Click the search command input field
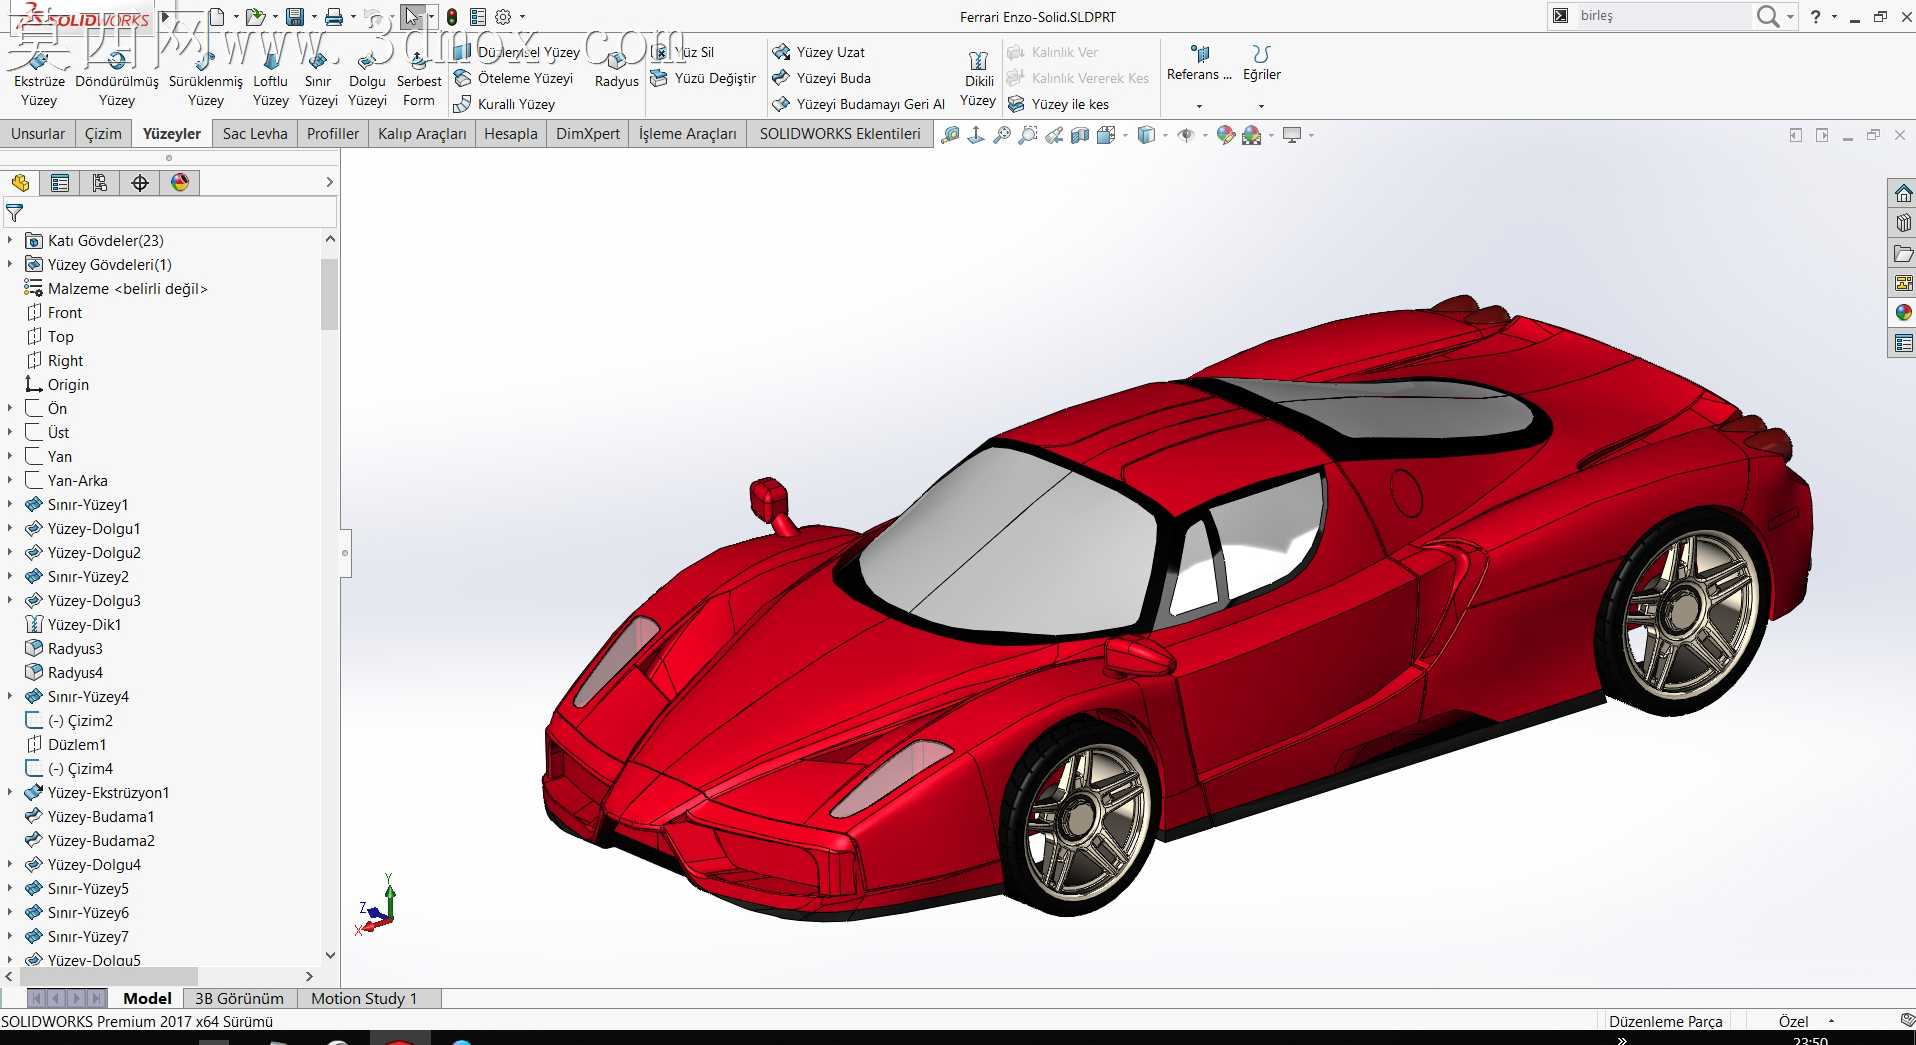 click(1662, 16)
